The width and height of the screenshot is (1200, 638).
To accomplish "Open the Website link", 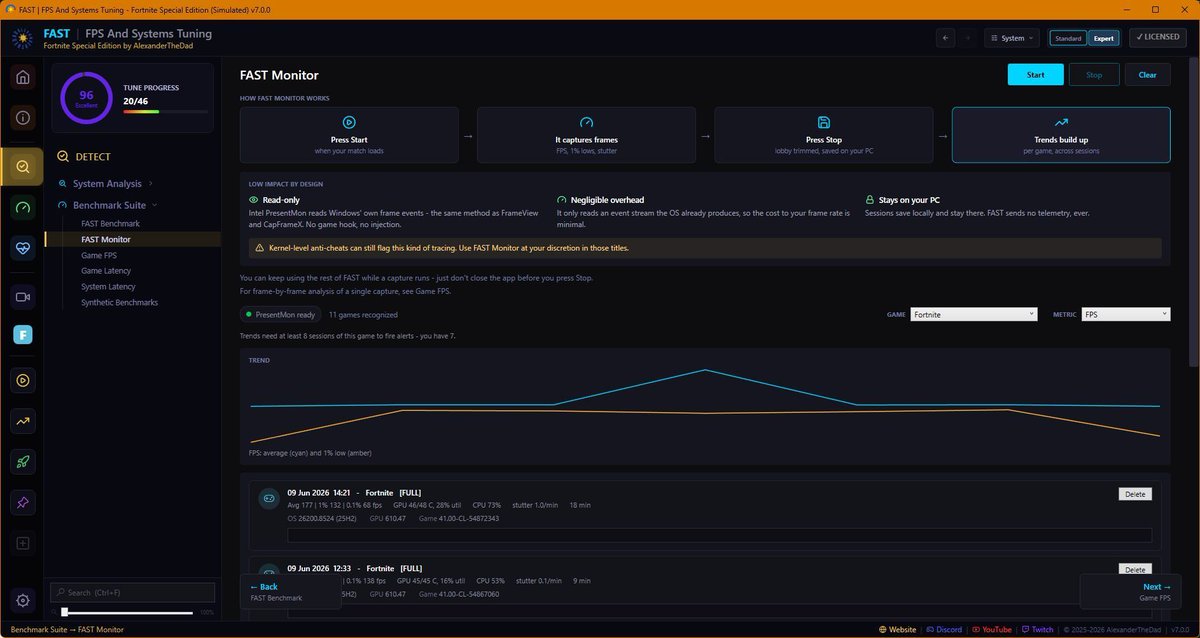I will tap(897, 630).
